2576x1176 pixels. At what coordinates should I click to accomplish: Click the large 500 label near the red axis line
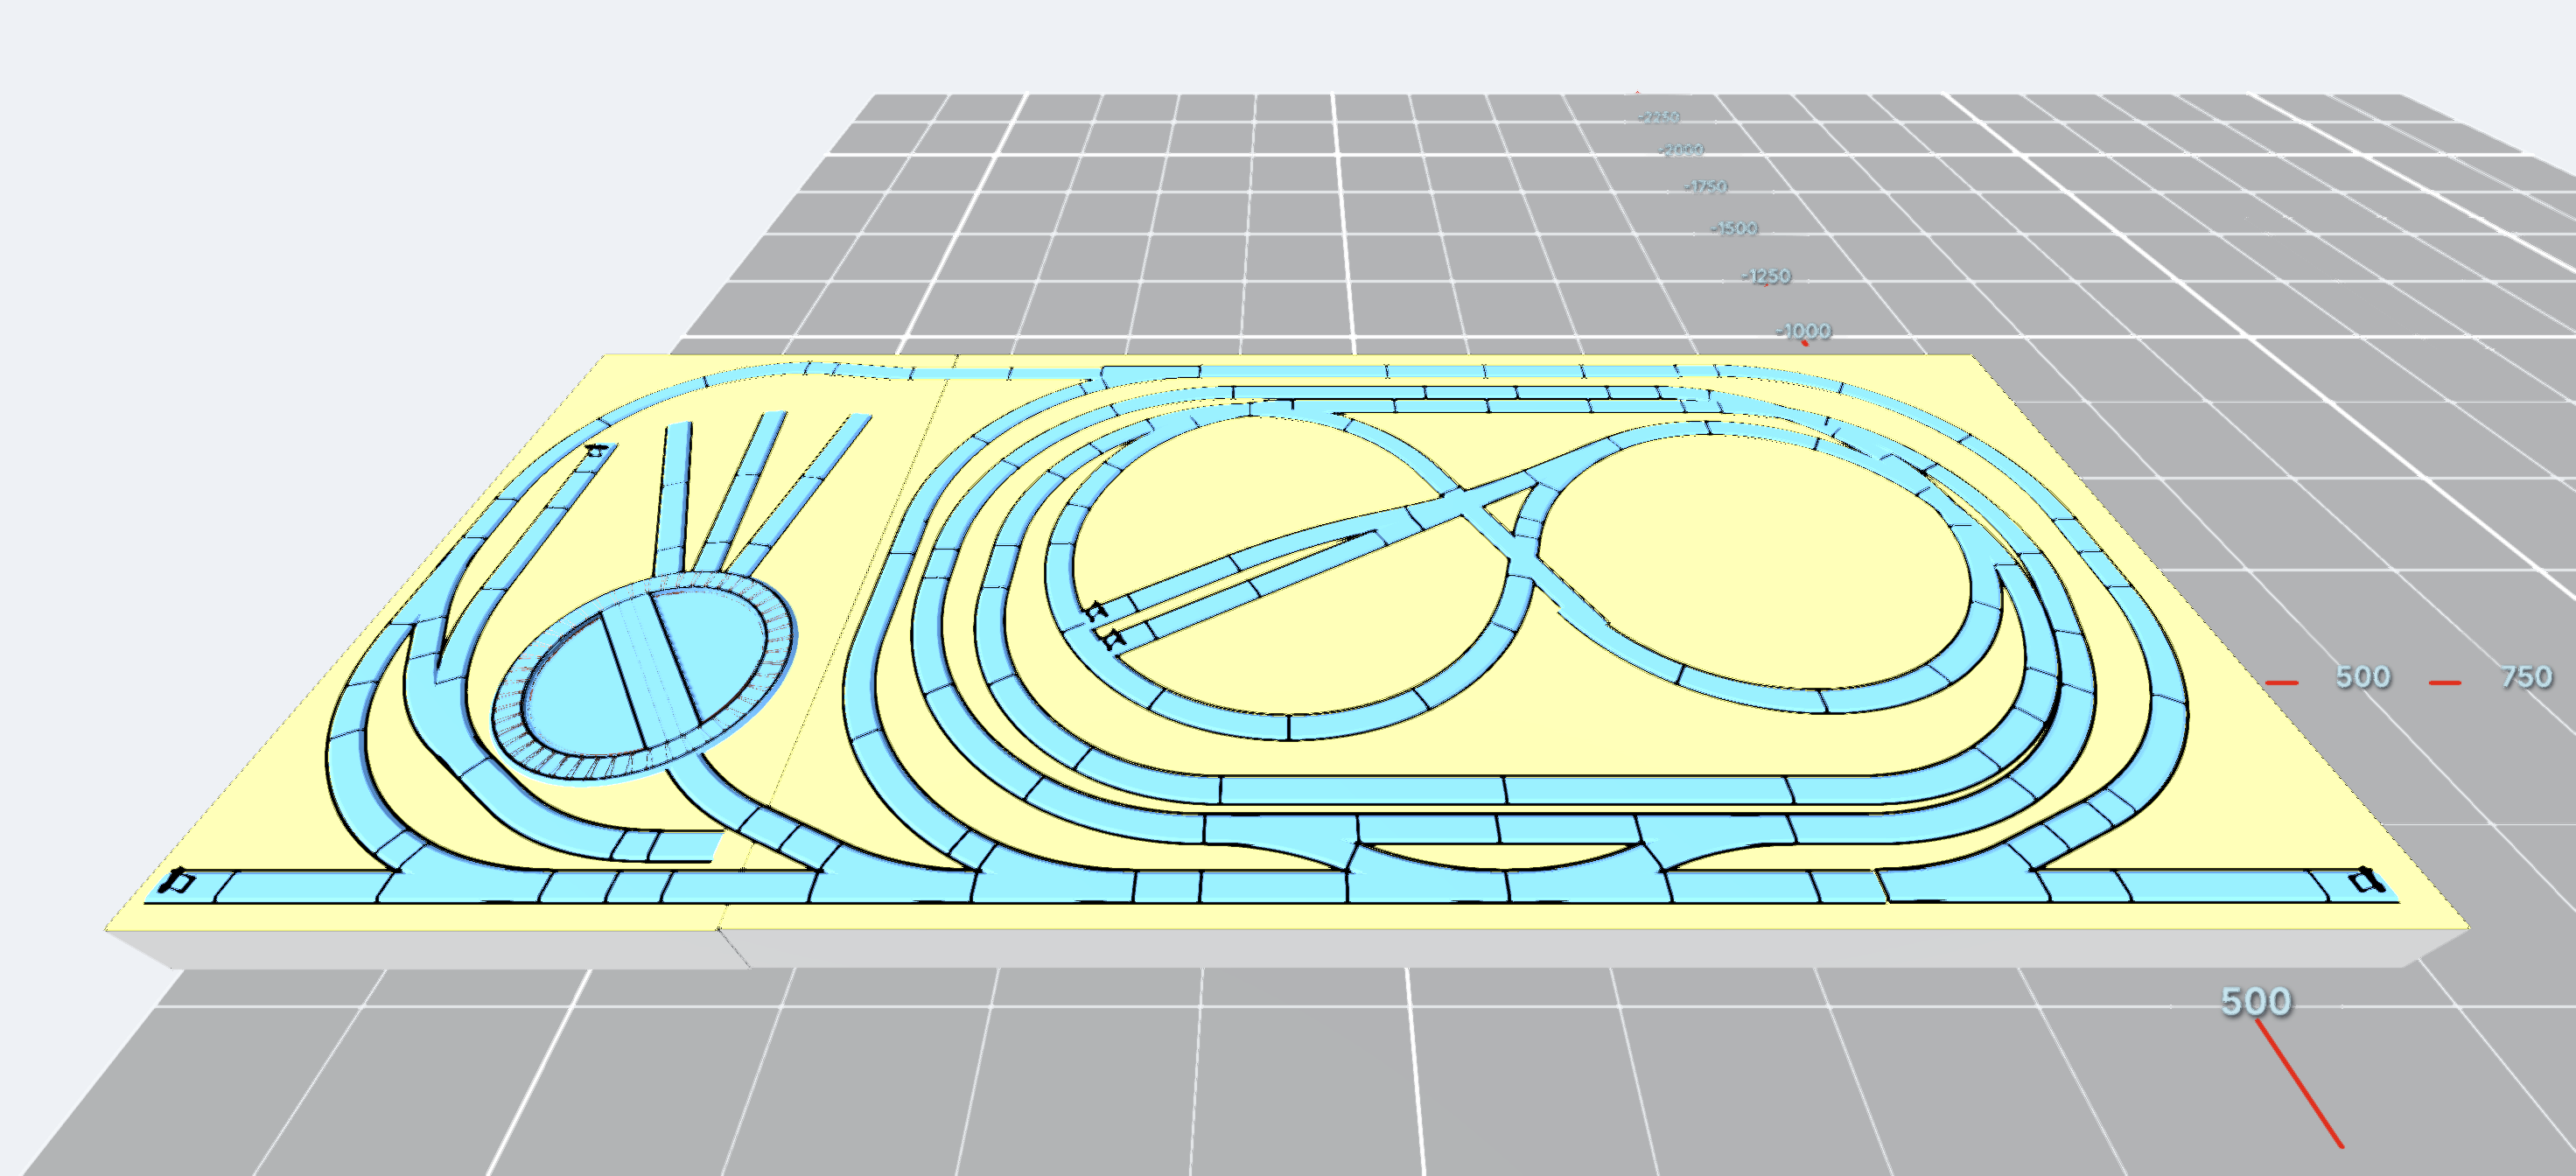[2256, 1001]
